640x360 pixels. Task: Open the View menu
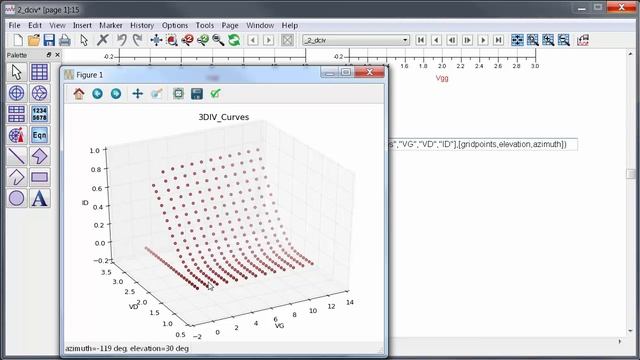click(x=57, y=25)
